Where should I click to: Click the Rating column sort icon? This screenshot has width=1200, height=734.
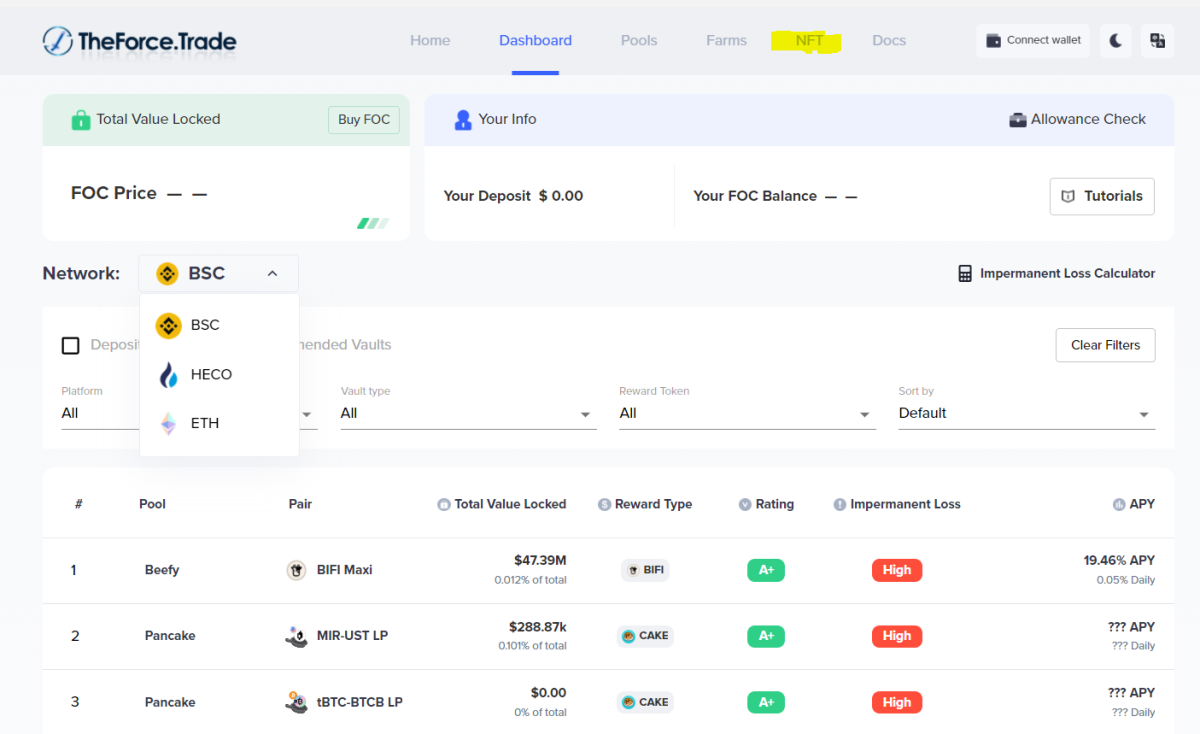745,505
